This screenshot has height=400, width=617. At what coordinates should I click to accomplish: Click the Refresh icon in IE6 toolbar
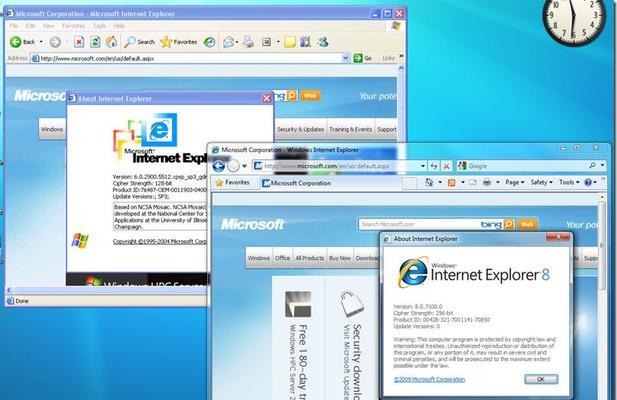click(x=95, y=42)
